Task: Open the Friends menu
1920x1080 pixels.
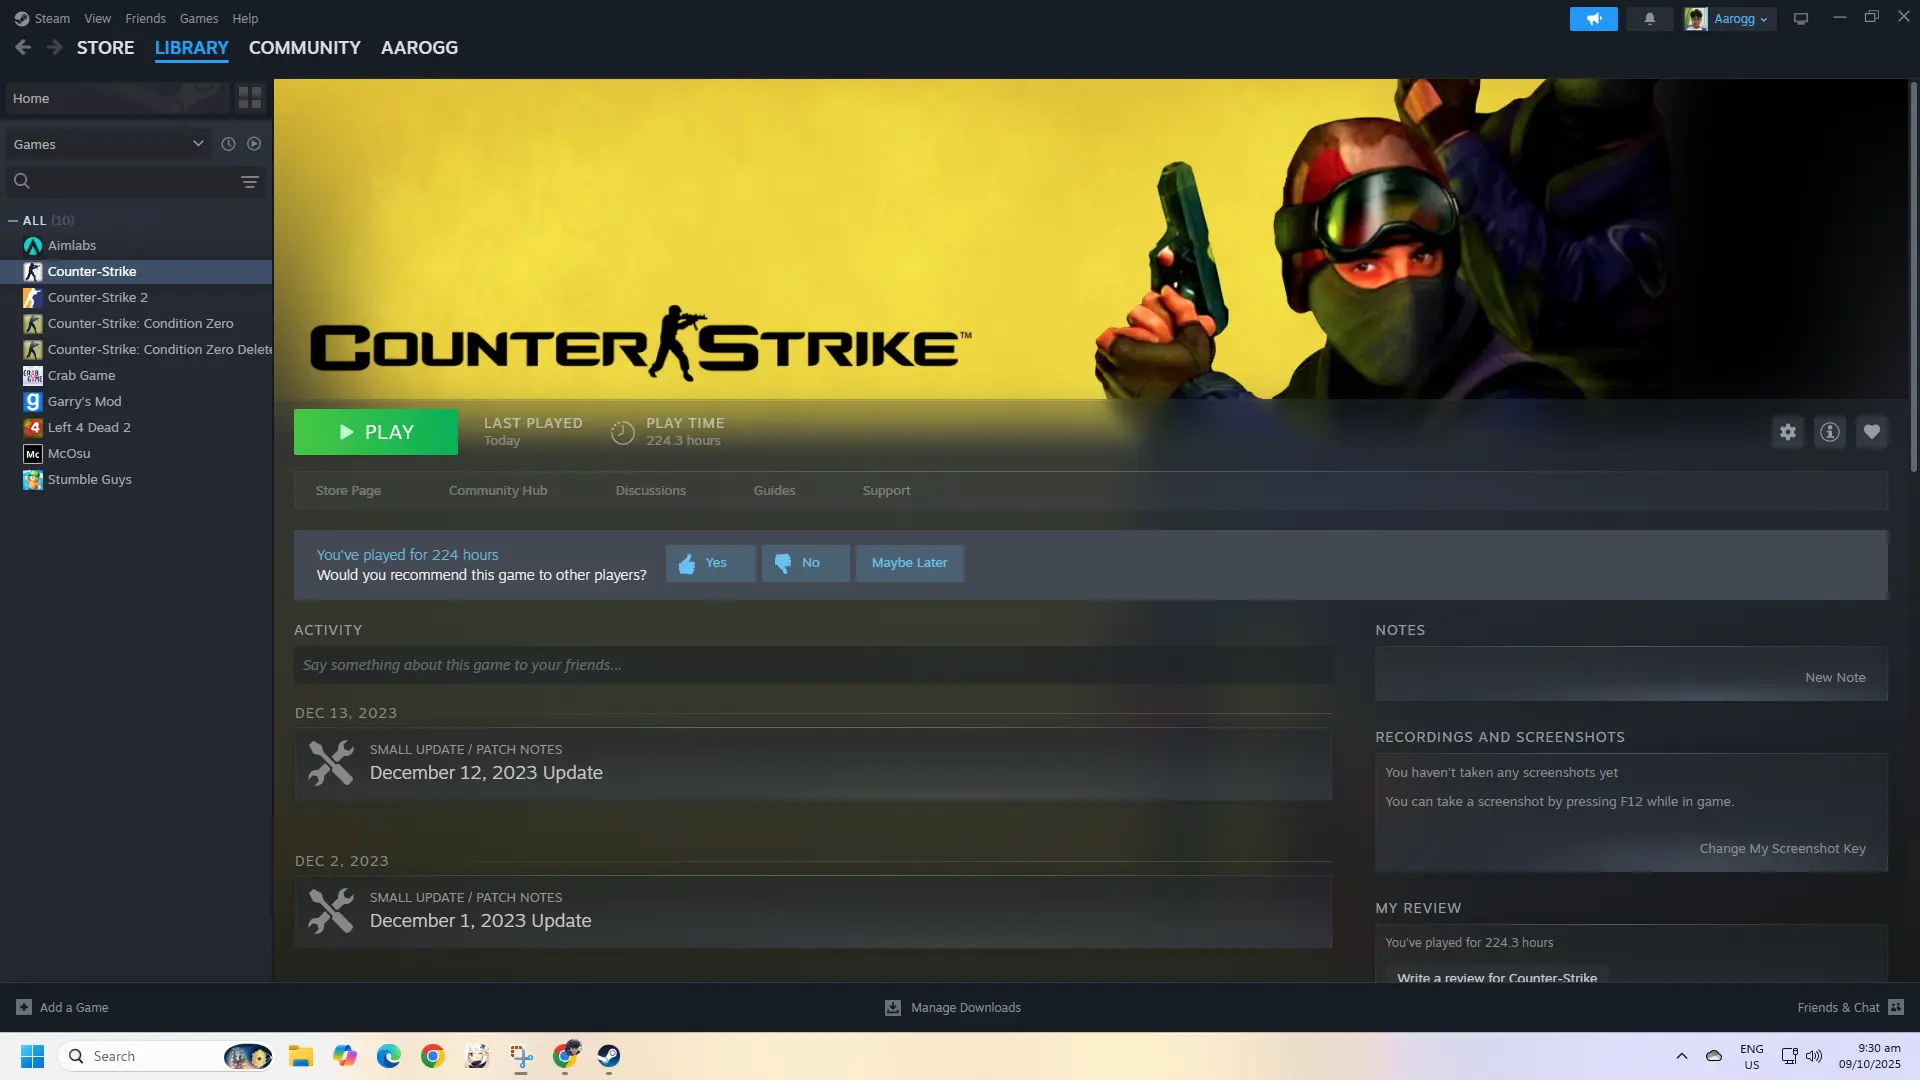Action: click(x=145, y=19)
